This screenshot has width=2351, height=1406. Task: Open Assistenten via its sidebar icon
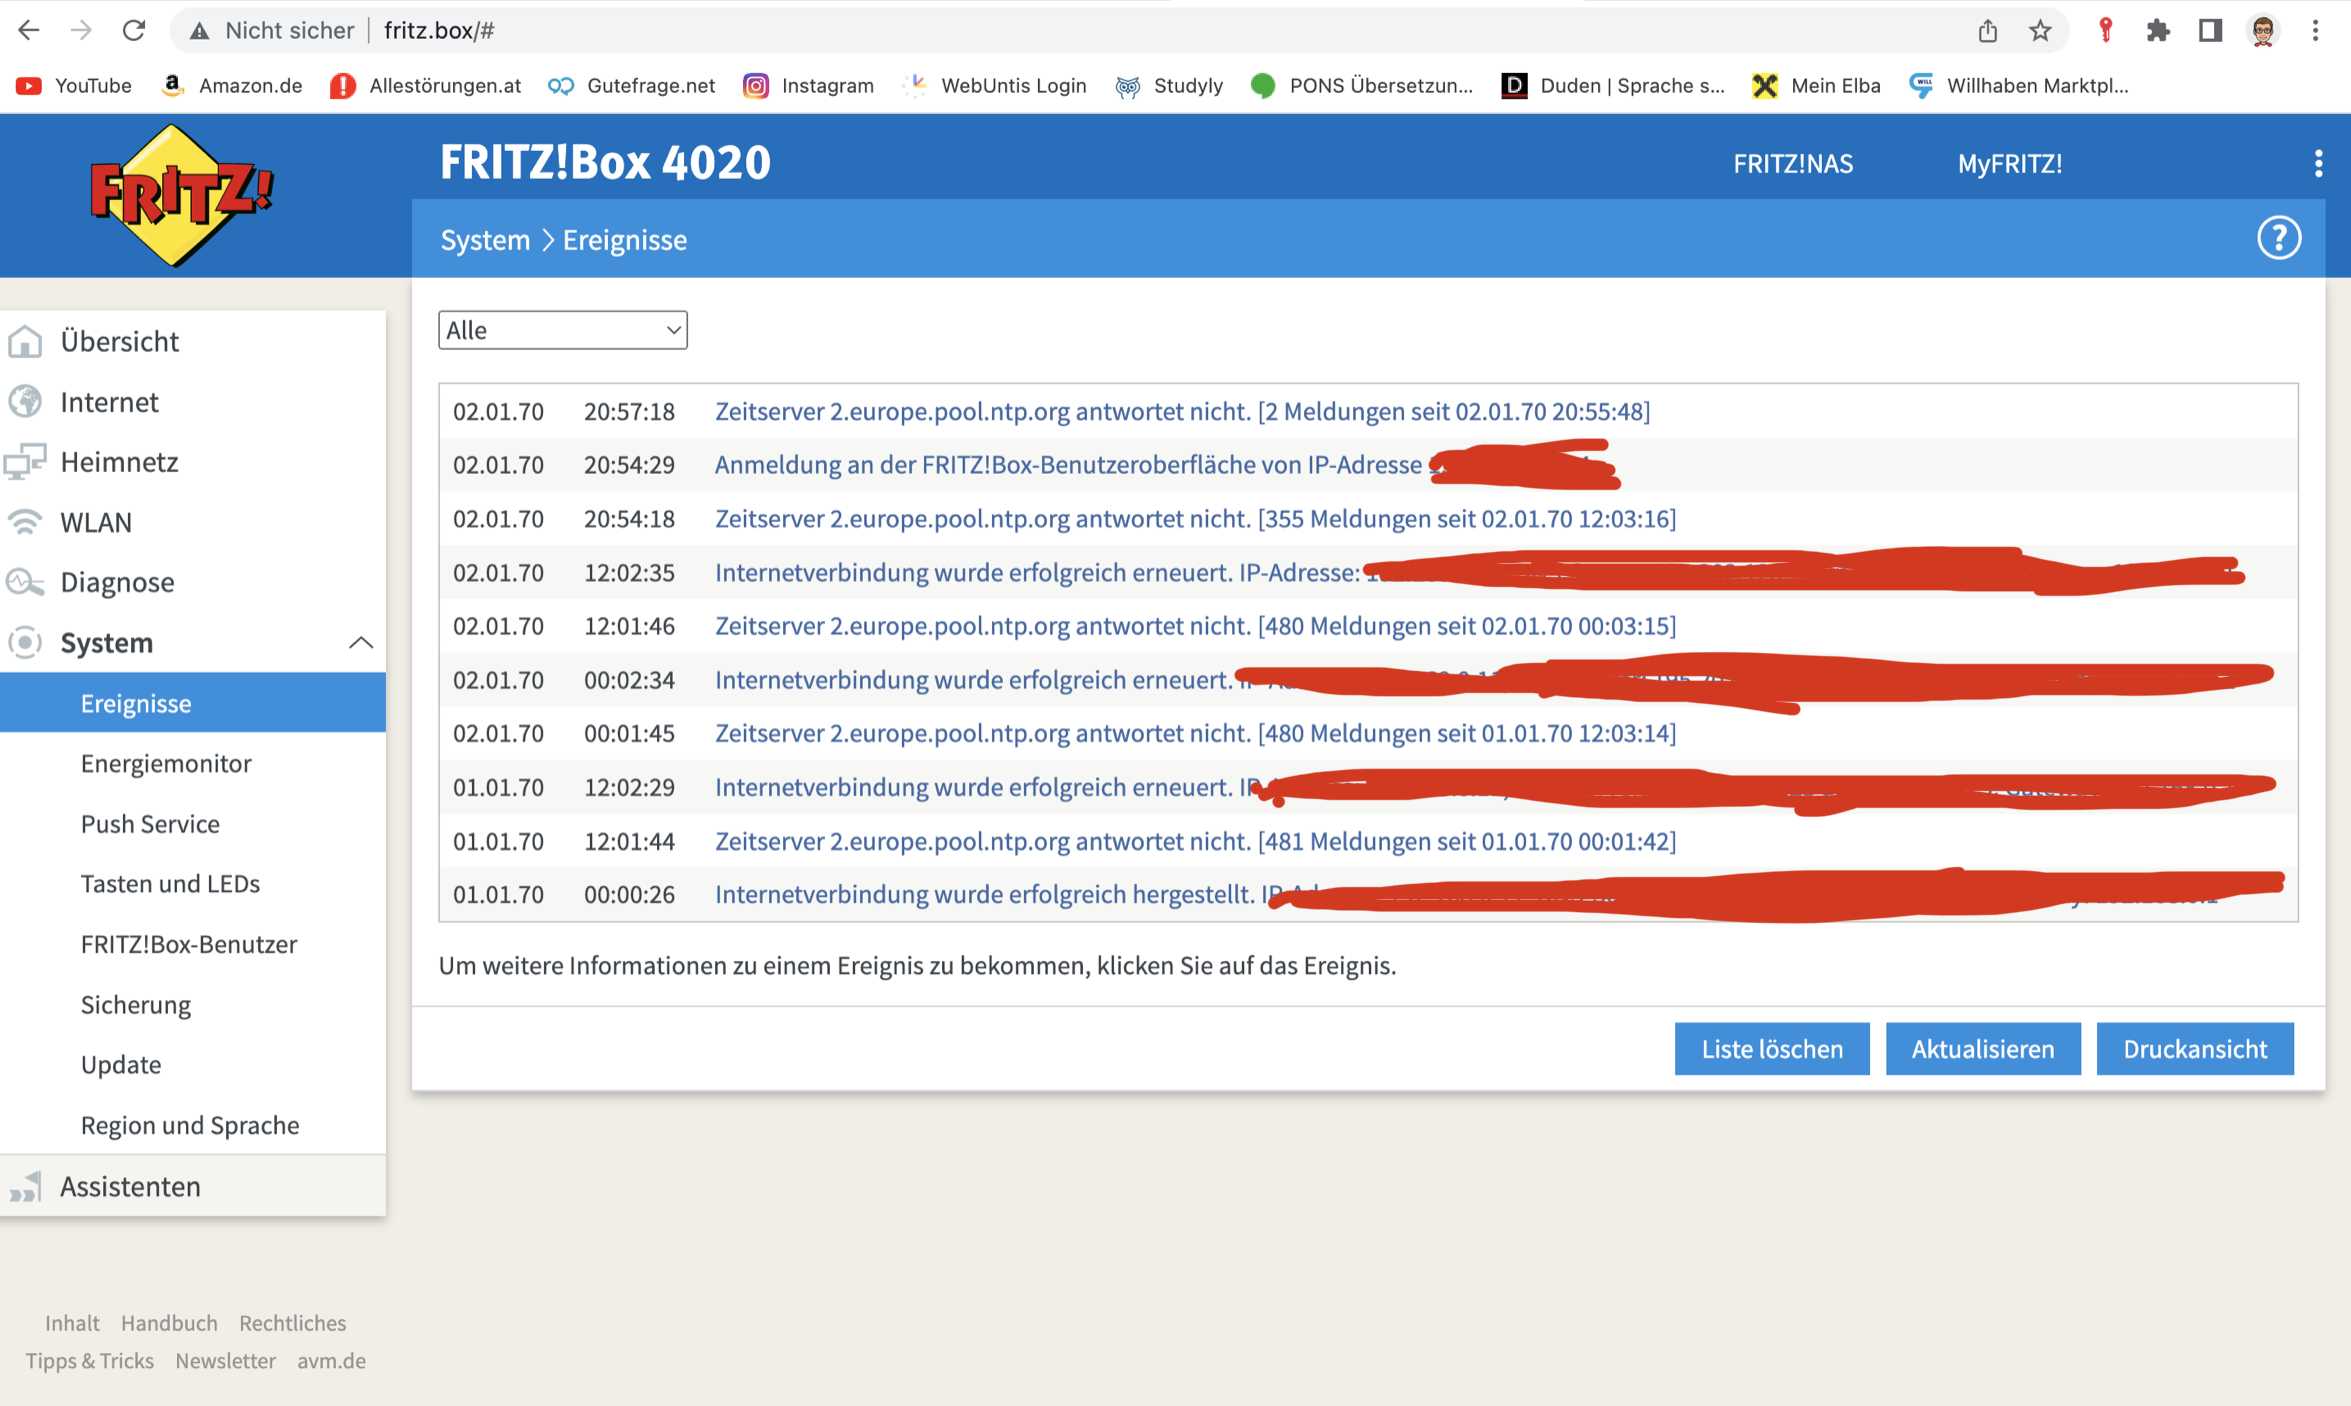(26, 1186)
